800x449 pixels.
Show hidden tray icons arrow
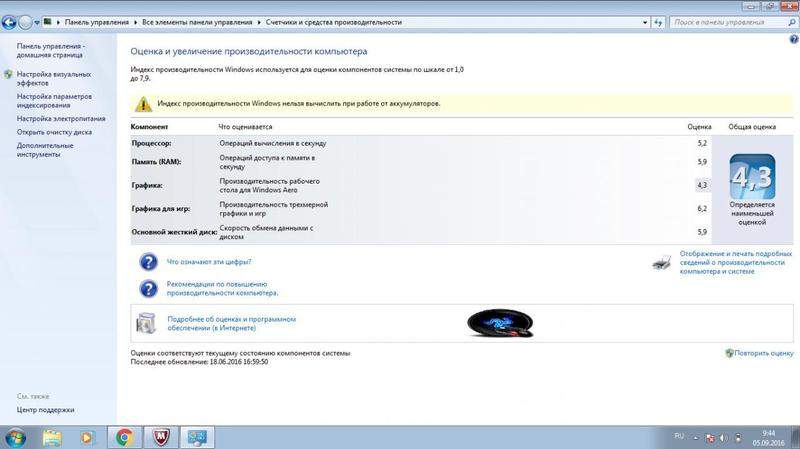point(696,438)
